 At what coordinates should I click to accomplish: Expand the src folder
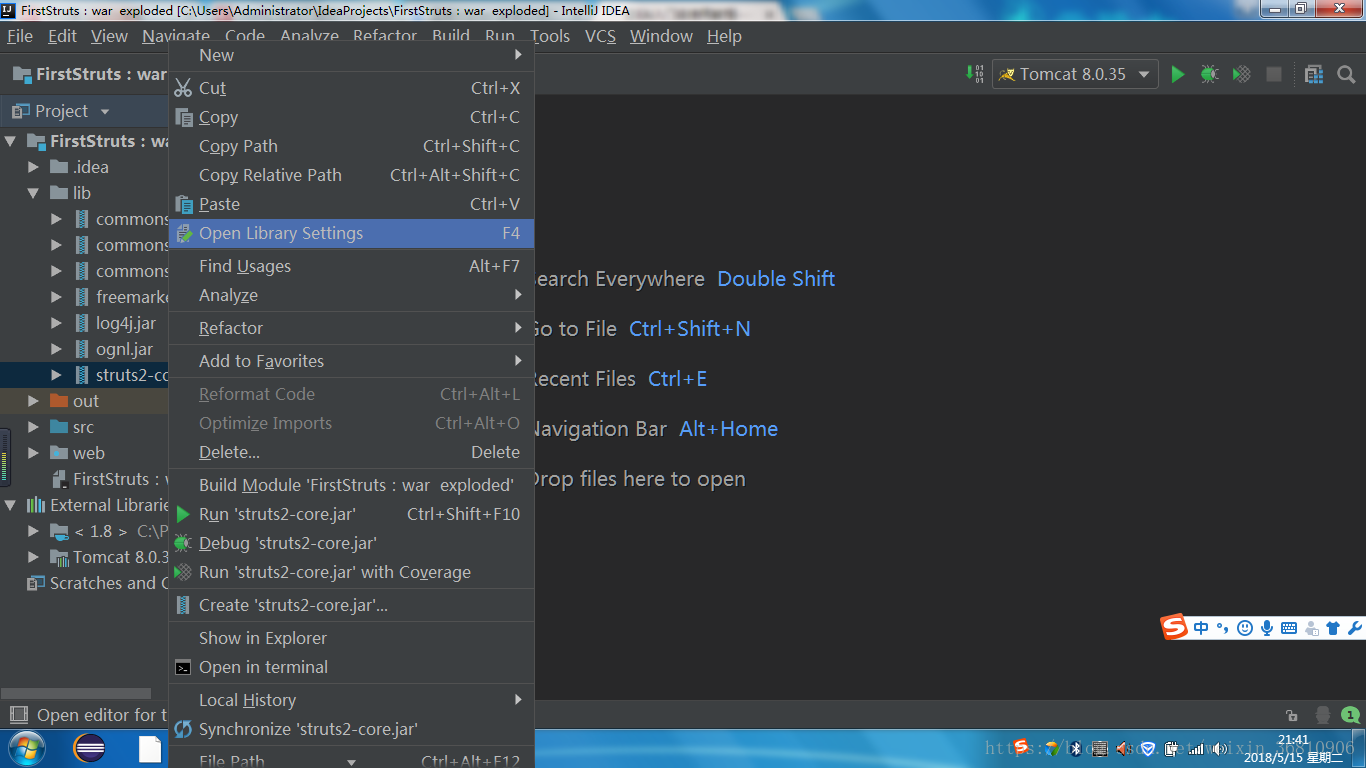click(x=34, y=427)
